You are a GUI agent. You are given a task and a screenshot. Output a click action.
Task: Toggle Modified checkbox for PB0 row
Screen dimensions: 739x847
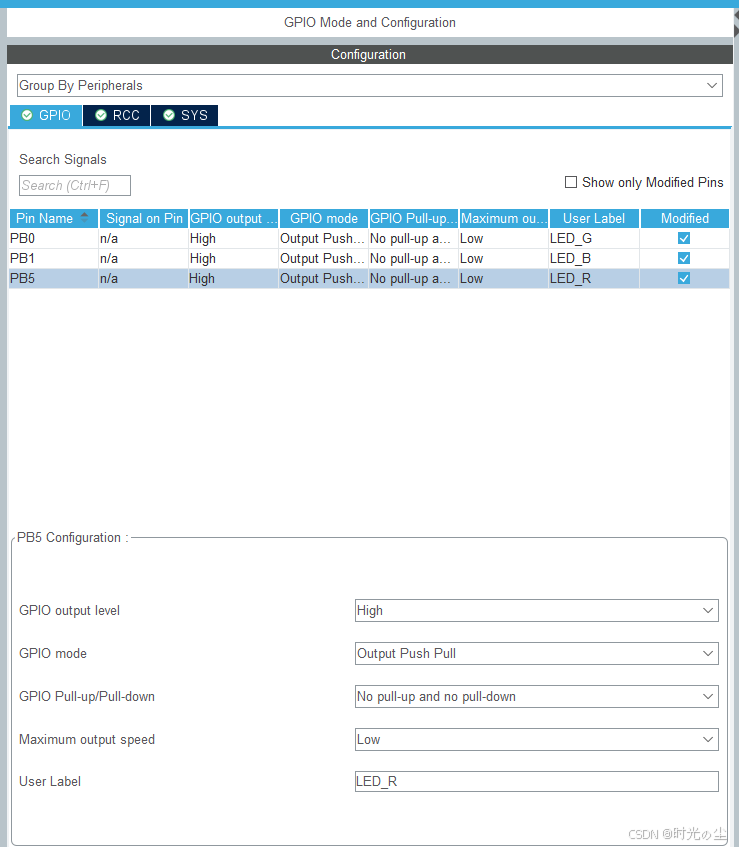click(684, 238)
